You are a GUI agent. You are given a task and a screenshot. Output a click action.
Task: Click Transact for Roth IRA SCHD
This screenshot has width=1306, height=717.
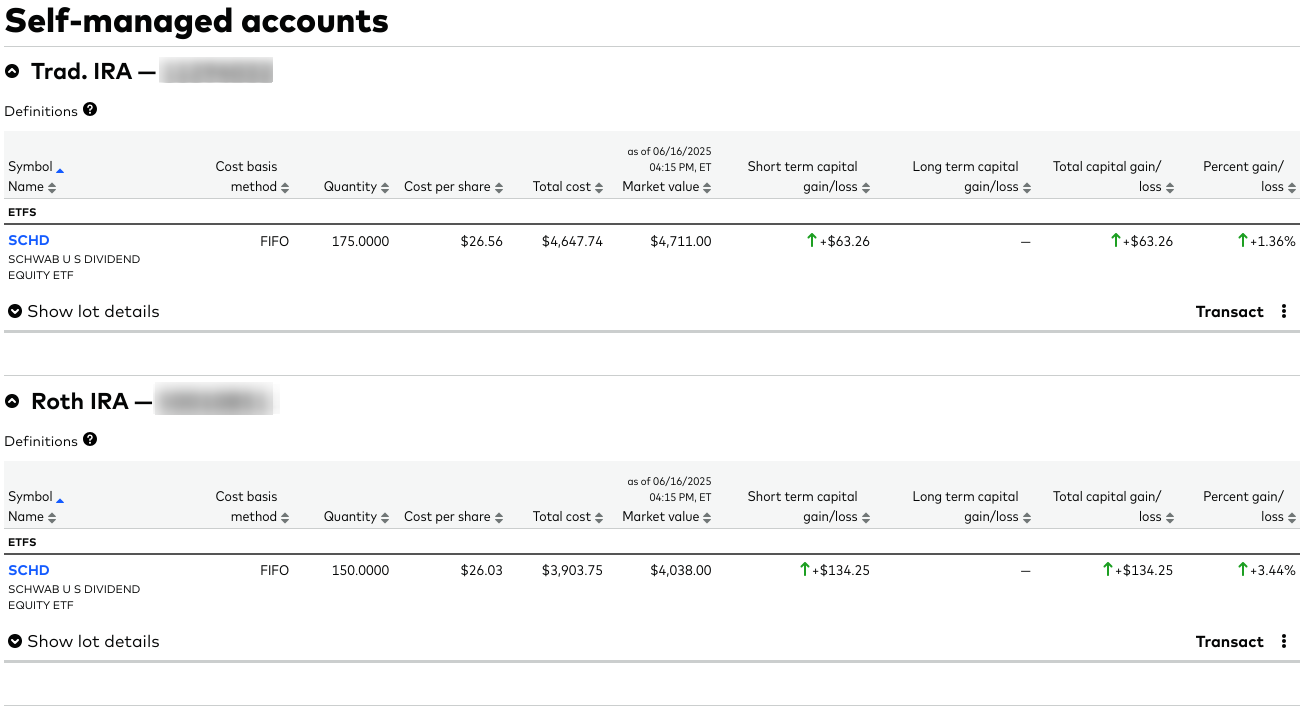pyautogui.click(x=1230, y=642)
